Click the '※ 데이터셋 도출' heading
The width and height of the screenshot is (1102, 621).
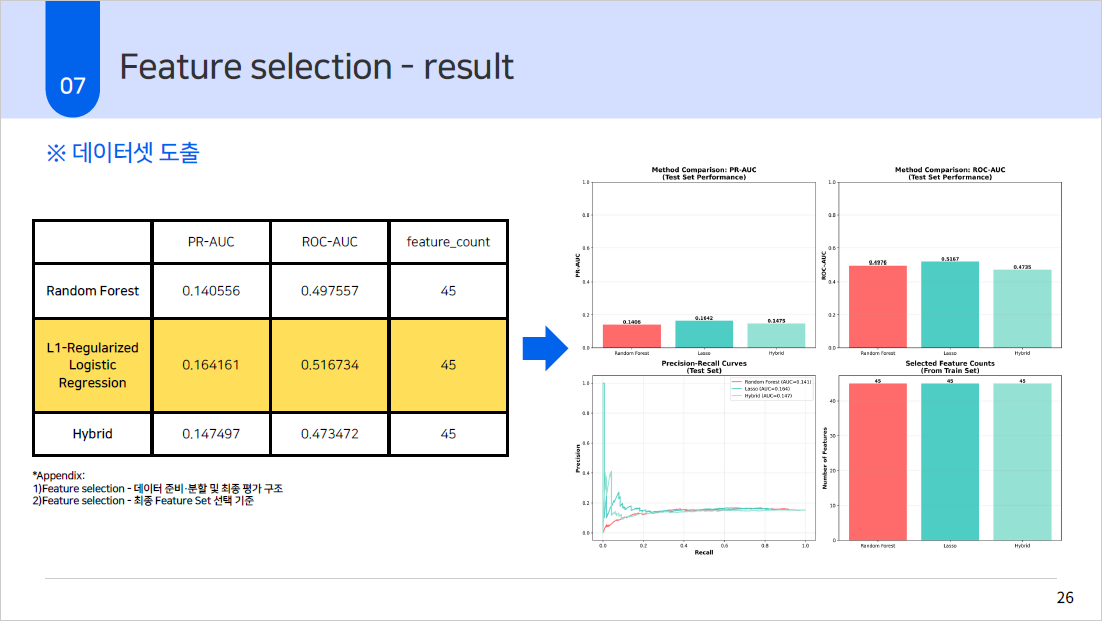click(x=122, y=153)
